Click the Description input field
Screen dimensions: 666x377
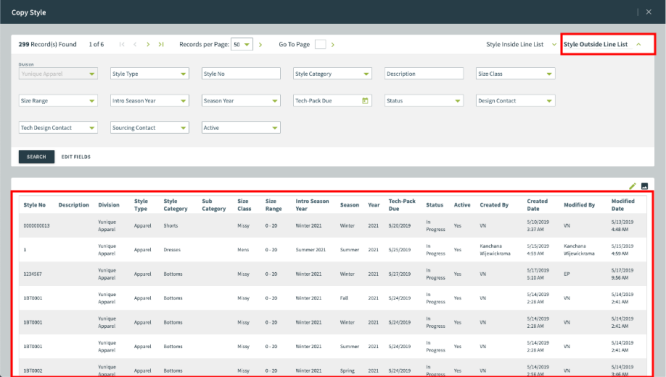tap(423, 73)
